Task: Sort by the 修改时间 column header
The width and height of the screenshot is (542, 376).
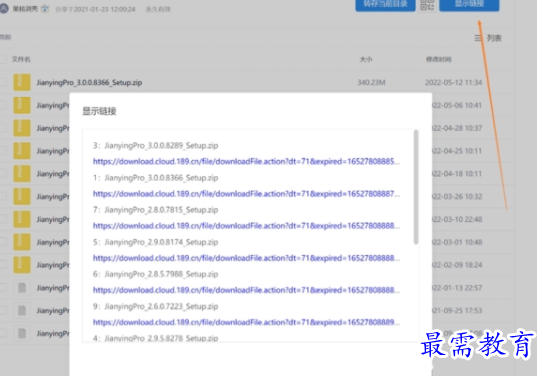Action: tap(438, 59)
